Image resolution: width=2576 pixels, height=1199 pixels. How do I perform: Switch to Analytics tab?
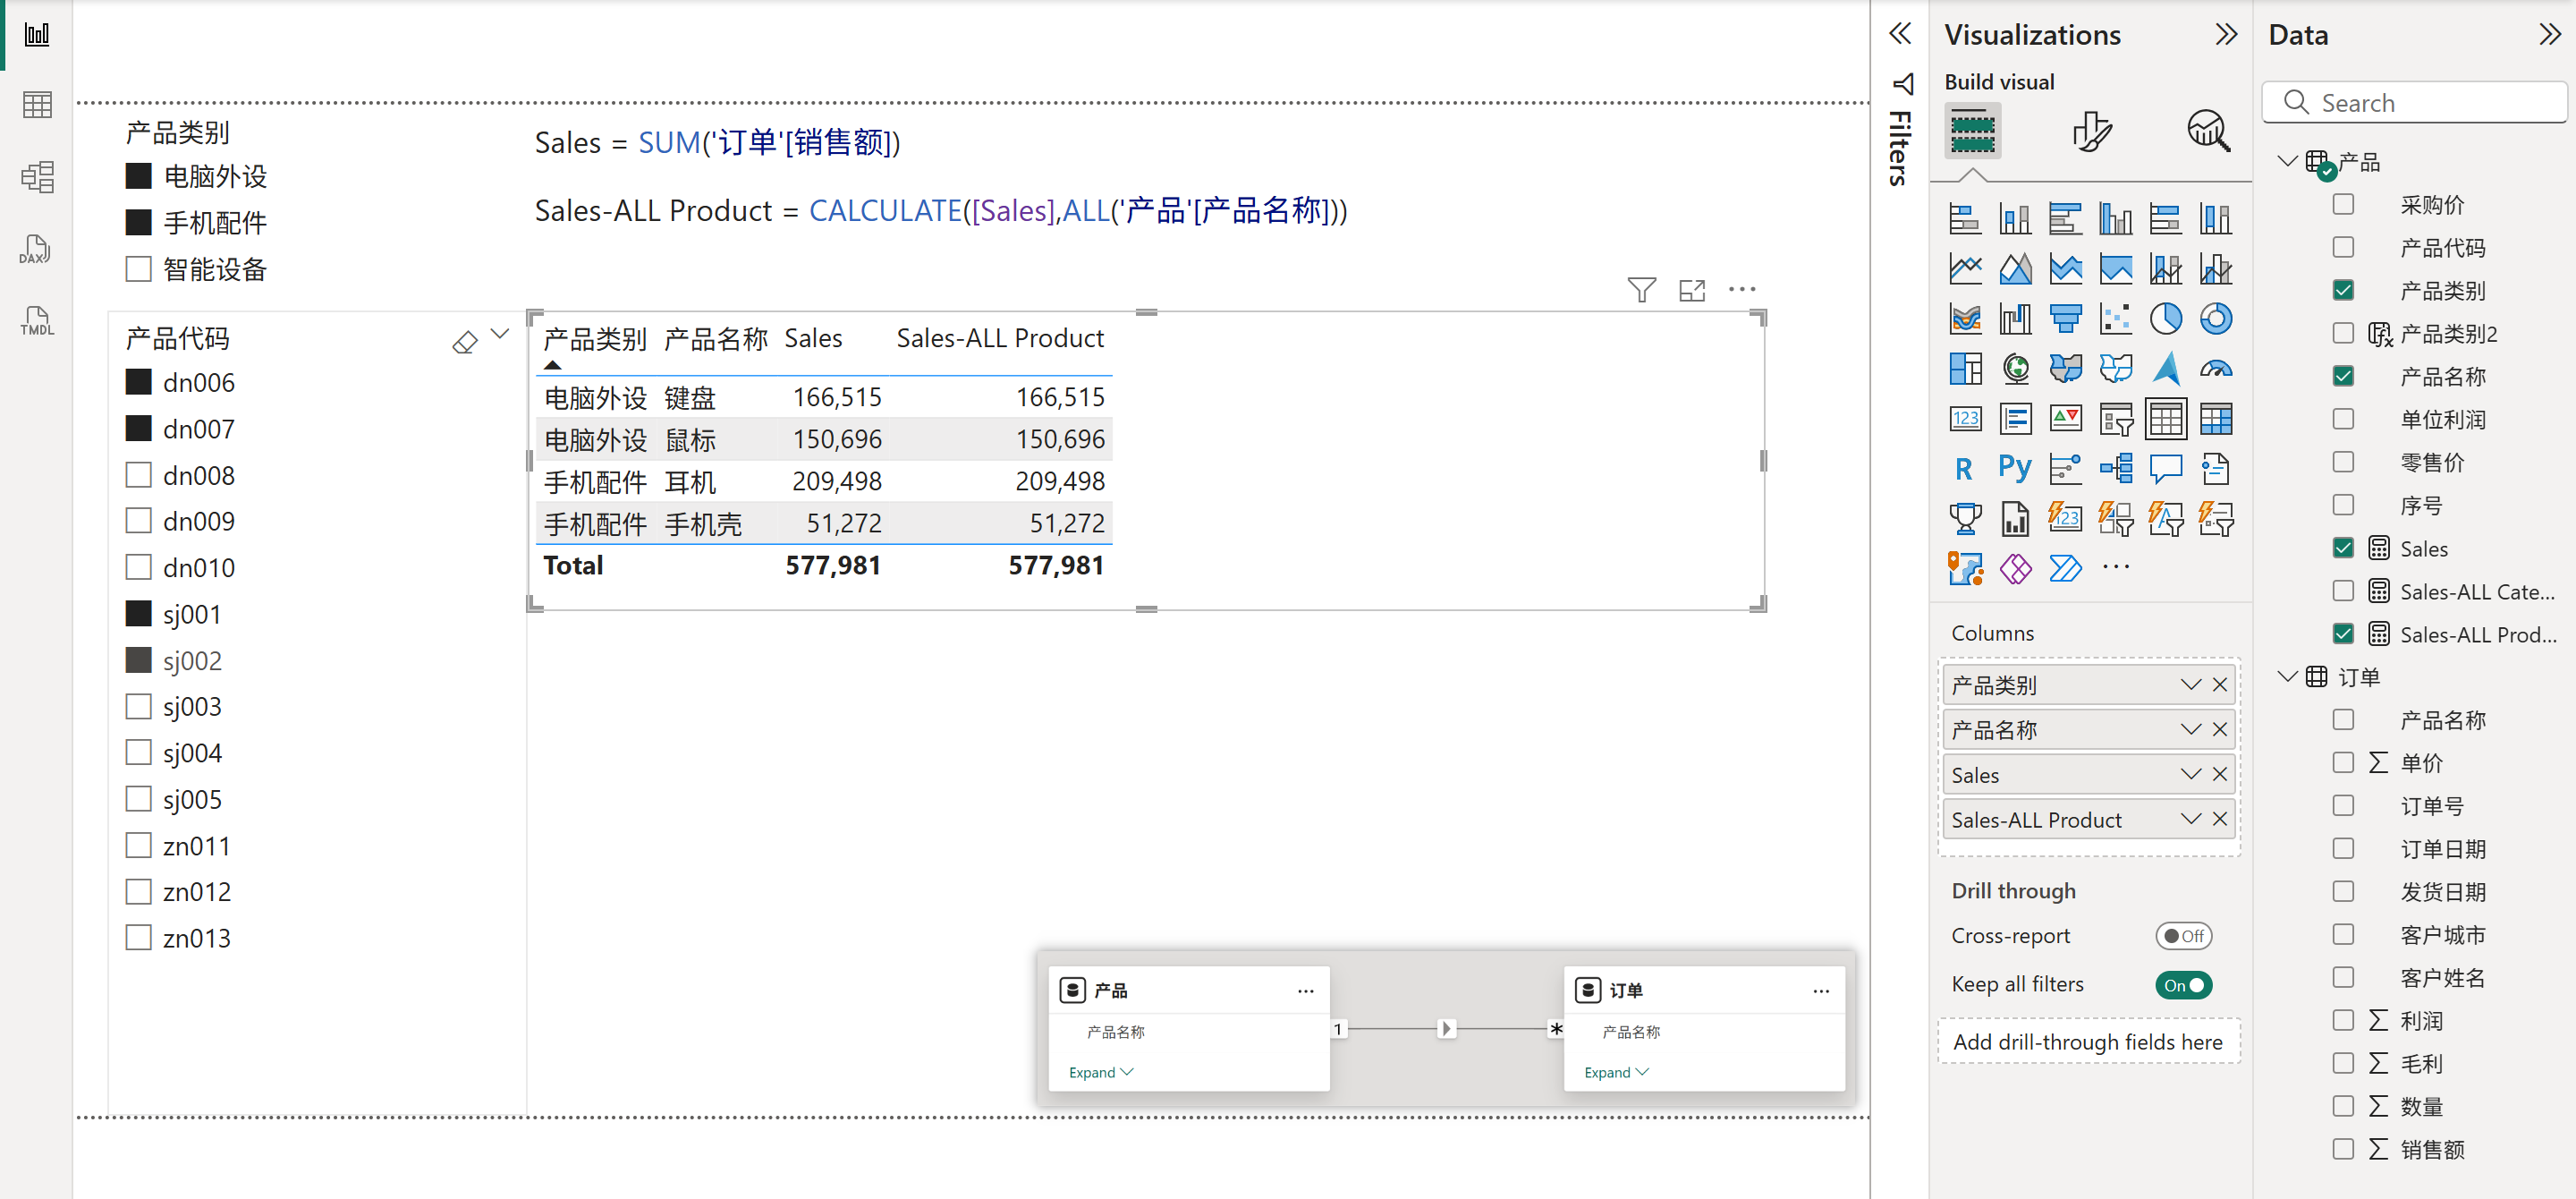(x=2208, y=131)
